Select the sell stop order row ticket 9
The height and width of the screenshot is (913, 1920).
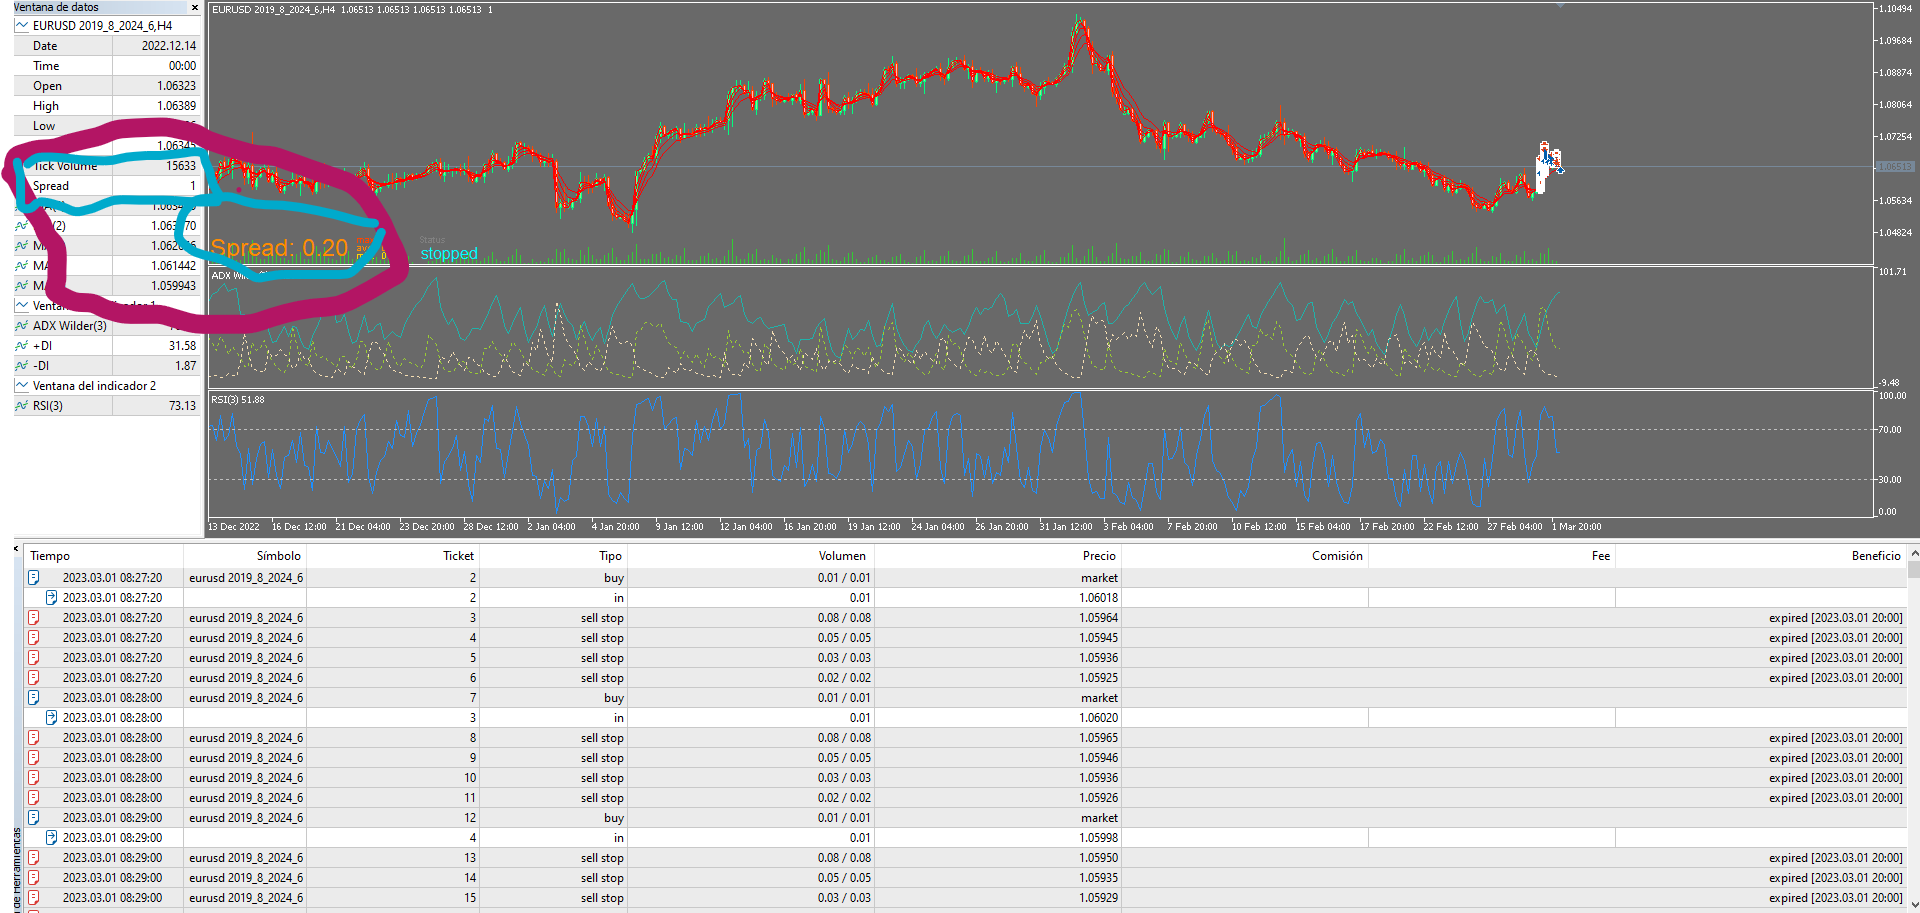pos(600,758)
